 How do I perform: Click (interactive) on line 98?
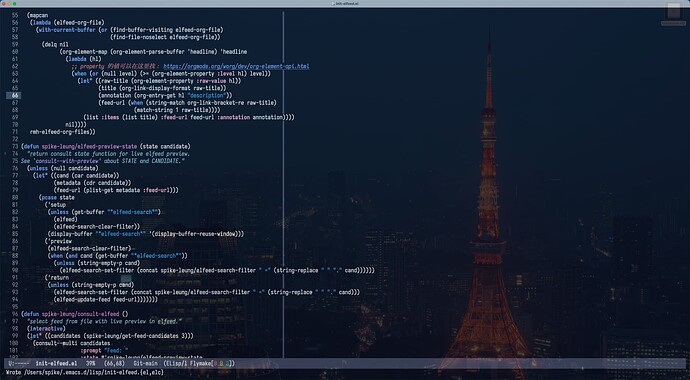coord(46,329)
